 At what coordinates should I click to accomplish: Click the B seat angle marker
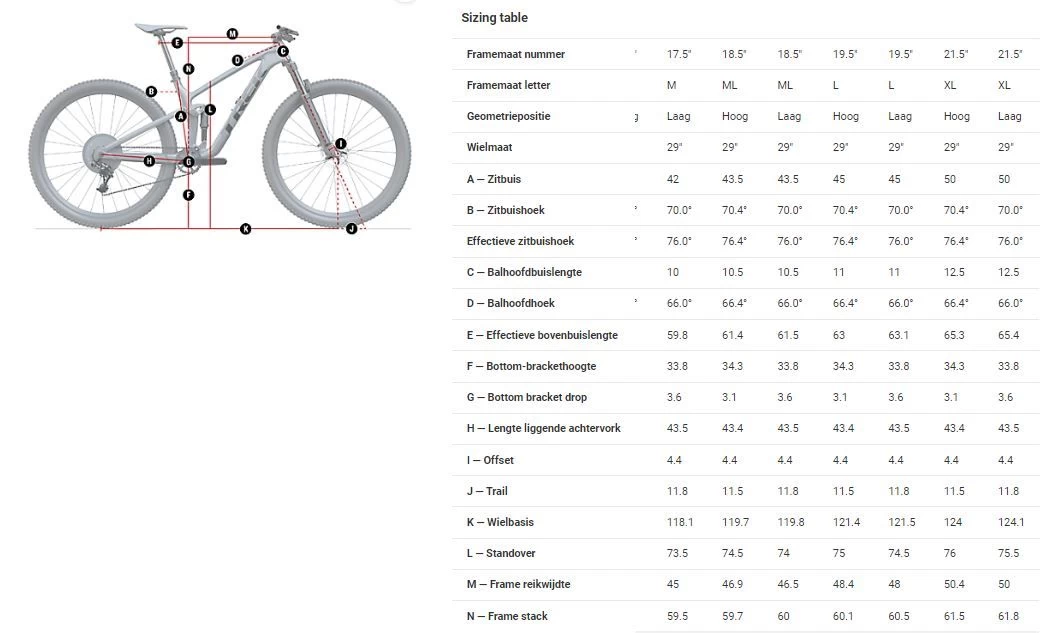(x=151, y=91)
